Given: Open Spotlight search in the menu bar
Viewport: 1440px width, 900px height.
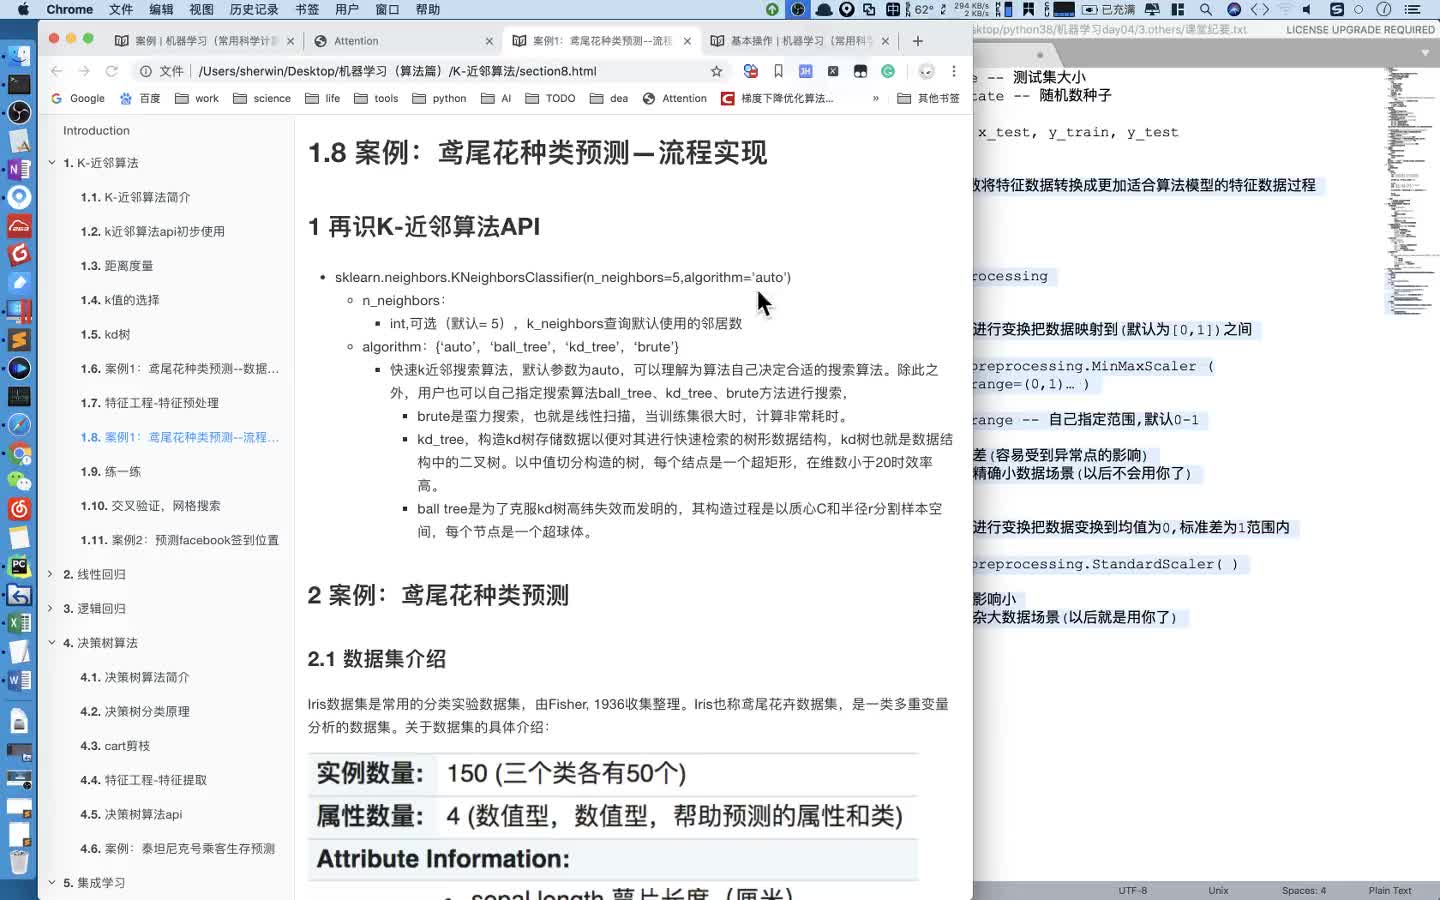Looking at the screenshot, I should tap(1206, 9).
